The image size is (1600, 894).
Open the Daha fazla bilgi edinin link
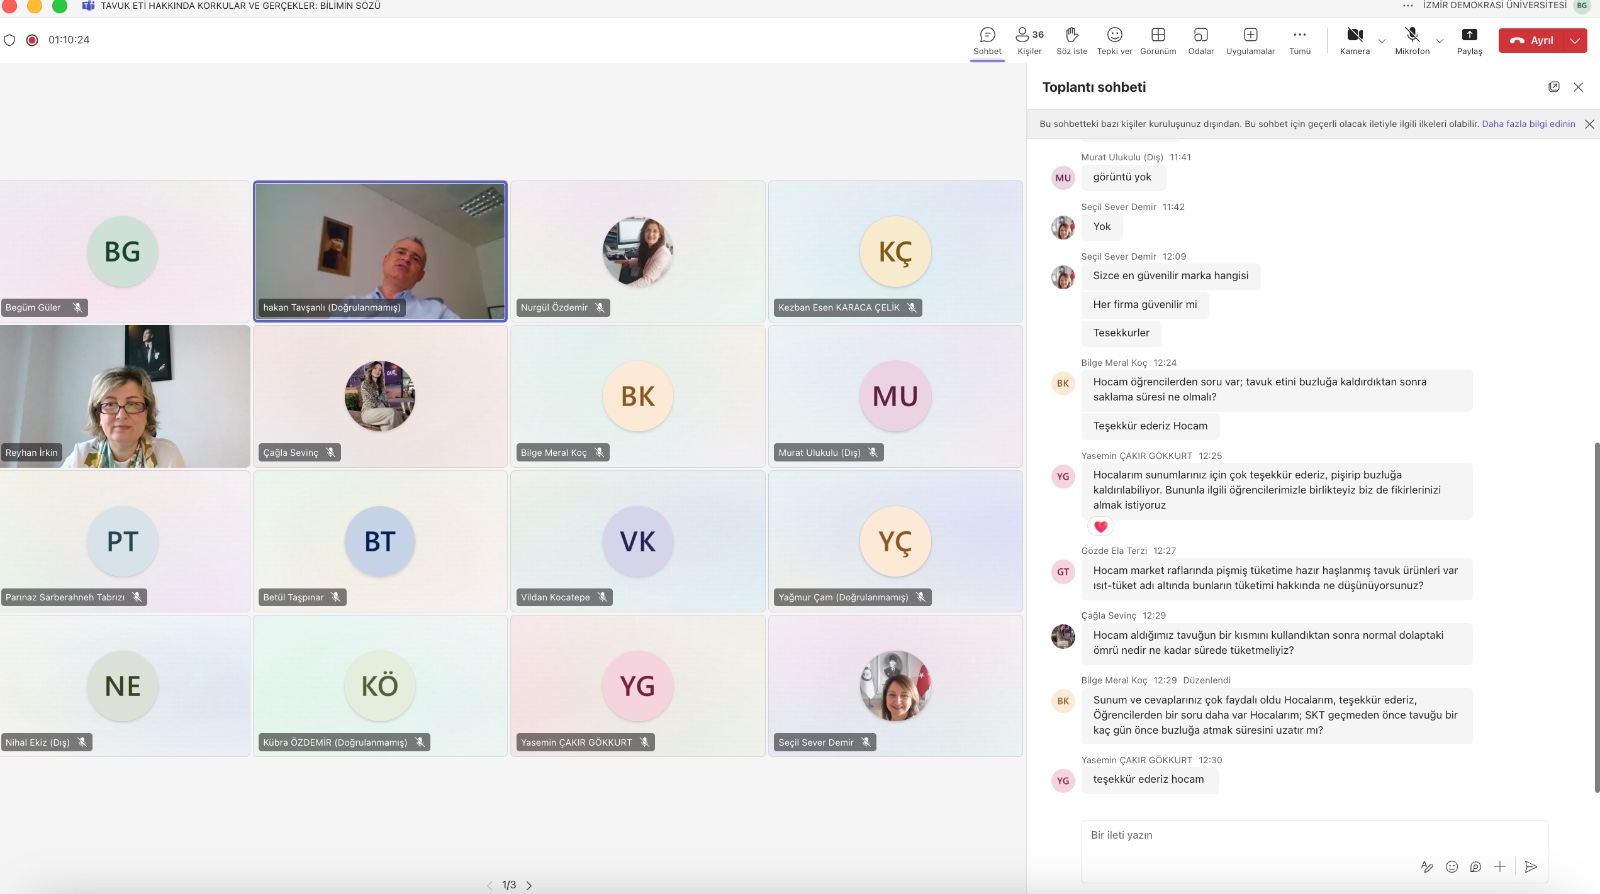(1528, 124)
